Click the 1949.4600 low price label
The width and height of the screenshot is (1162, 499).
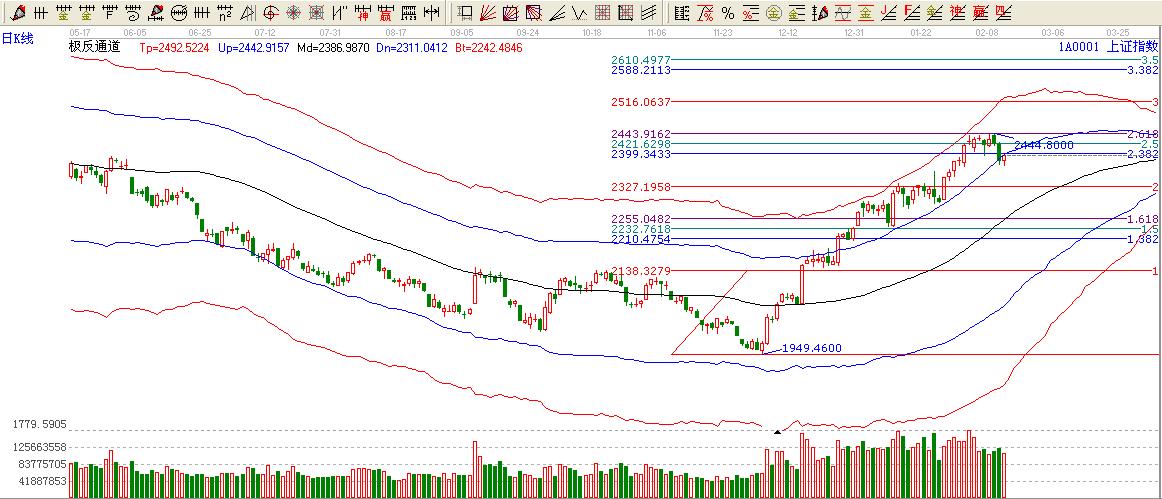coord(811,348)
